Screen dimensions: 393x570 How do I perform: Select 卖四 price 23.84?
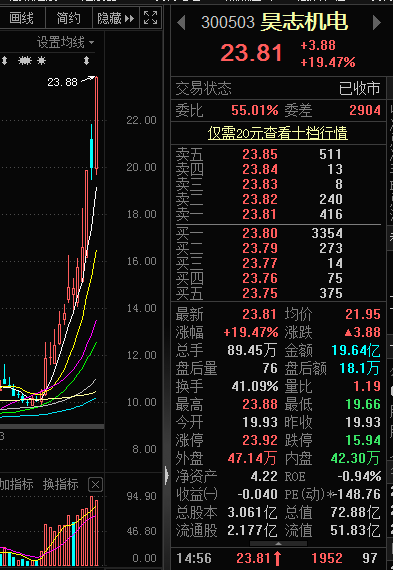point(260,169)
